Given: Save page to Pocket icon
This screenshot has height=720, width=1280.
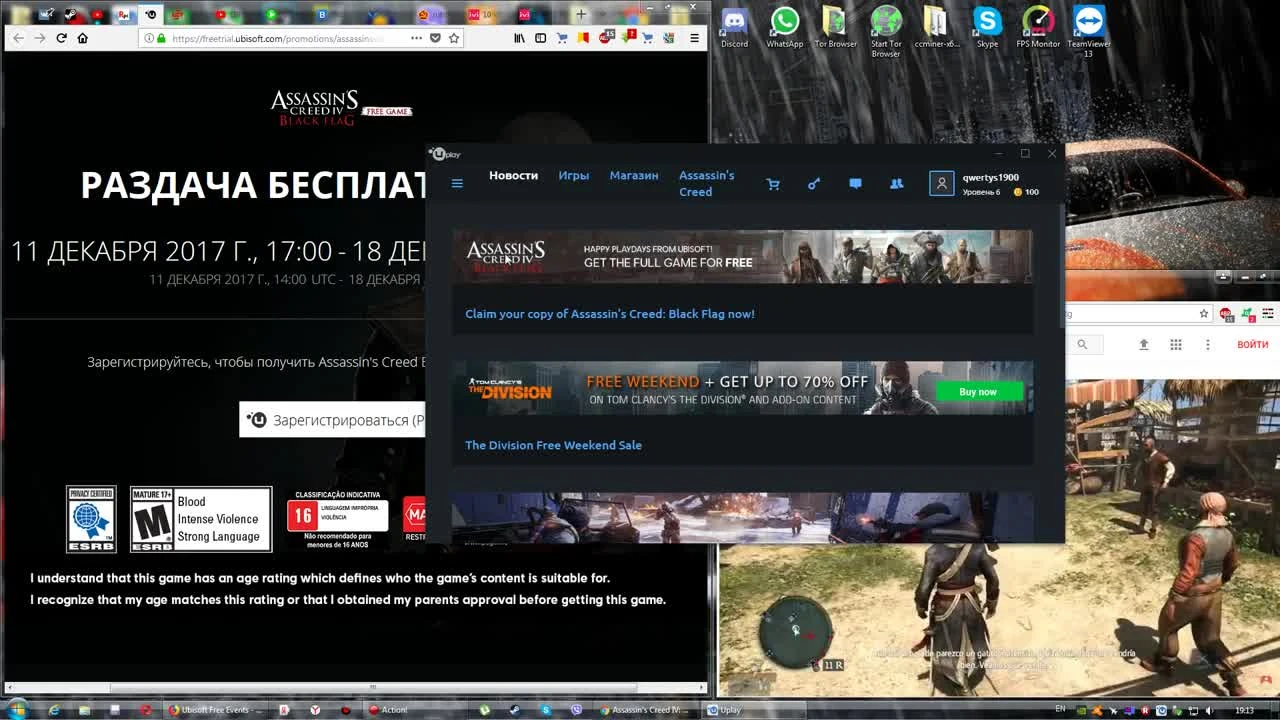Looking at the screenshot, I should 435,38.
